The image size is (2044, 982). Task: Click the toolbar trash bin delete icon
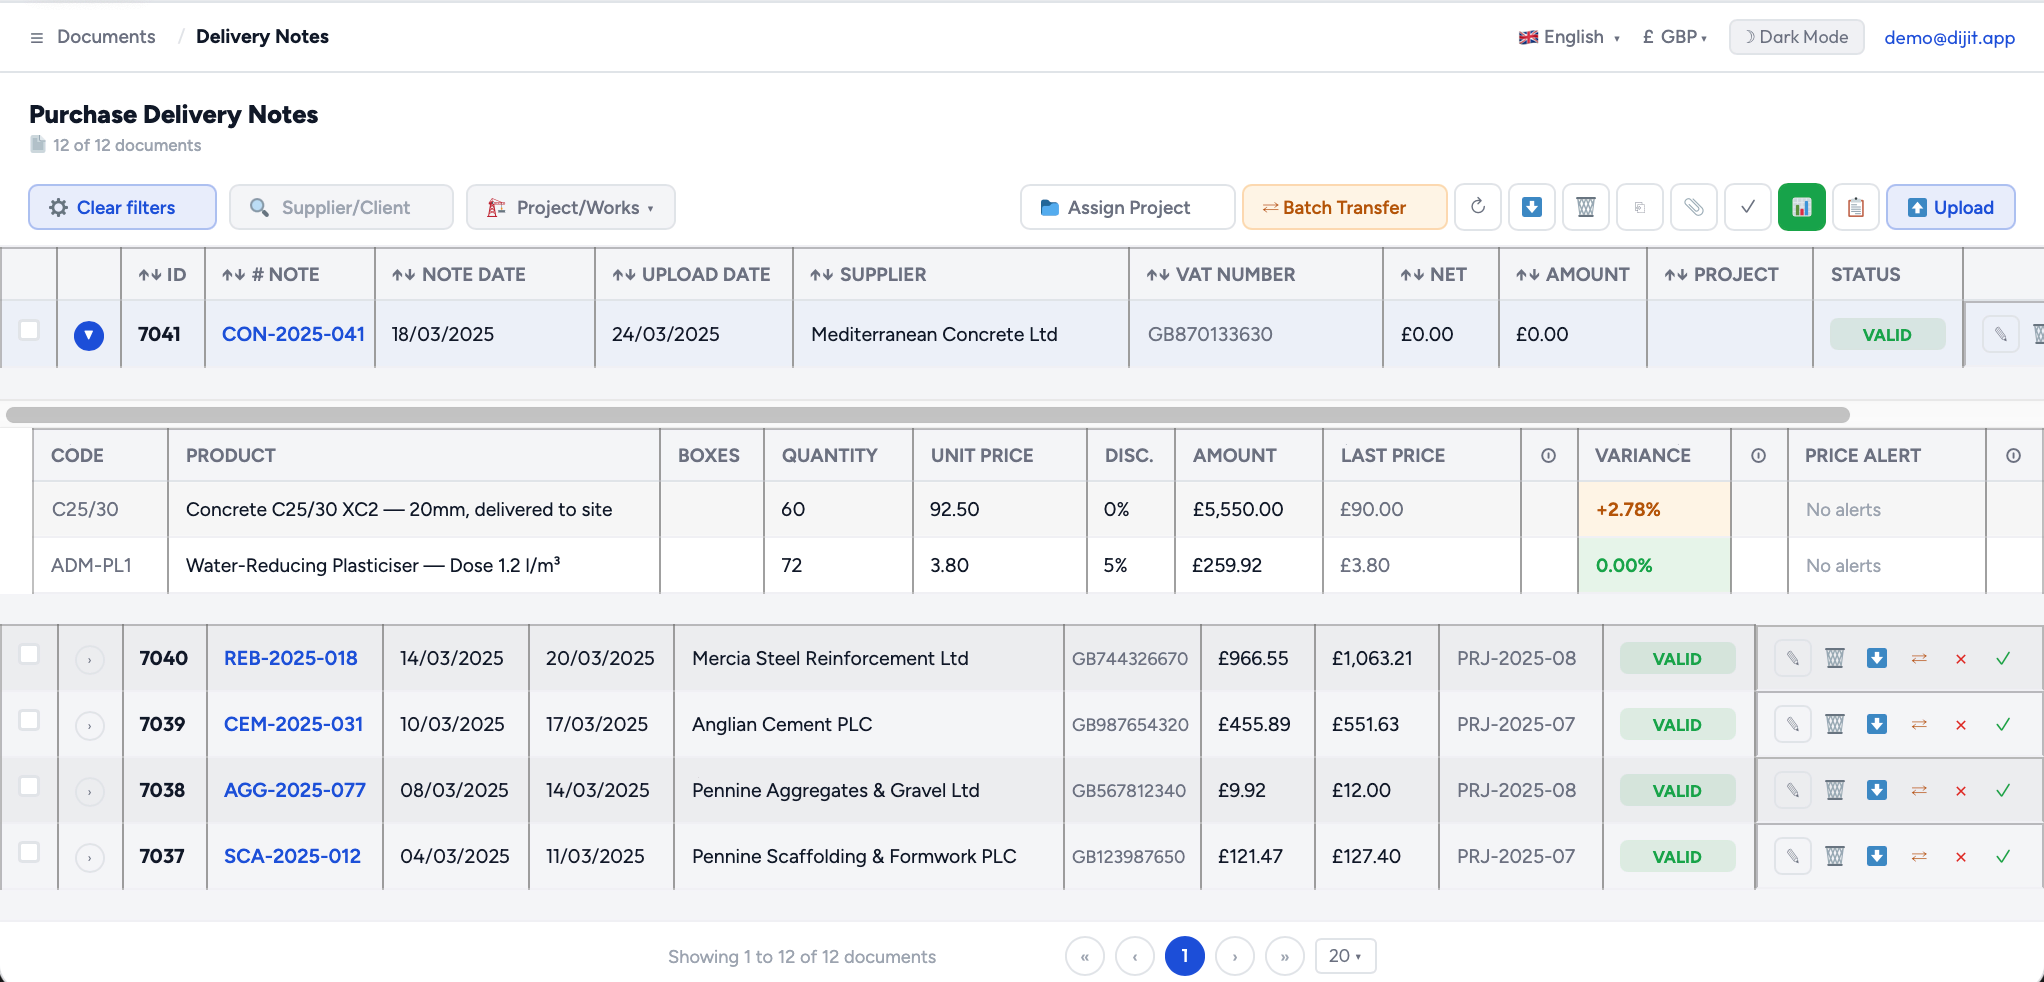(1586, 207)
